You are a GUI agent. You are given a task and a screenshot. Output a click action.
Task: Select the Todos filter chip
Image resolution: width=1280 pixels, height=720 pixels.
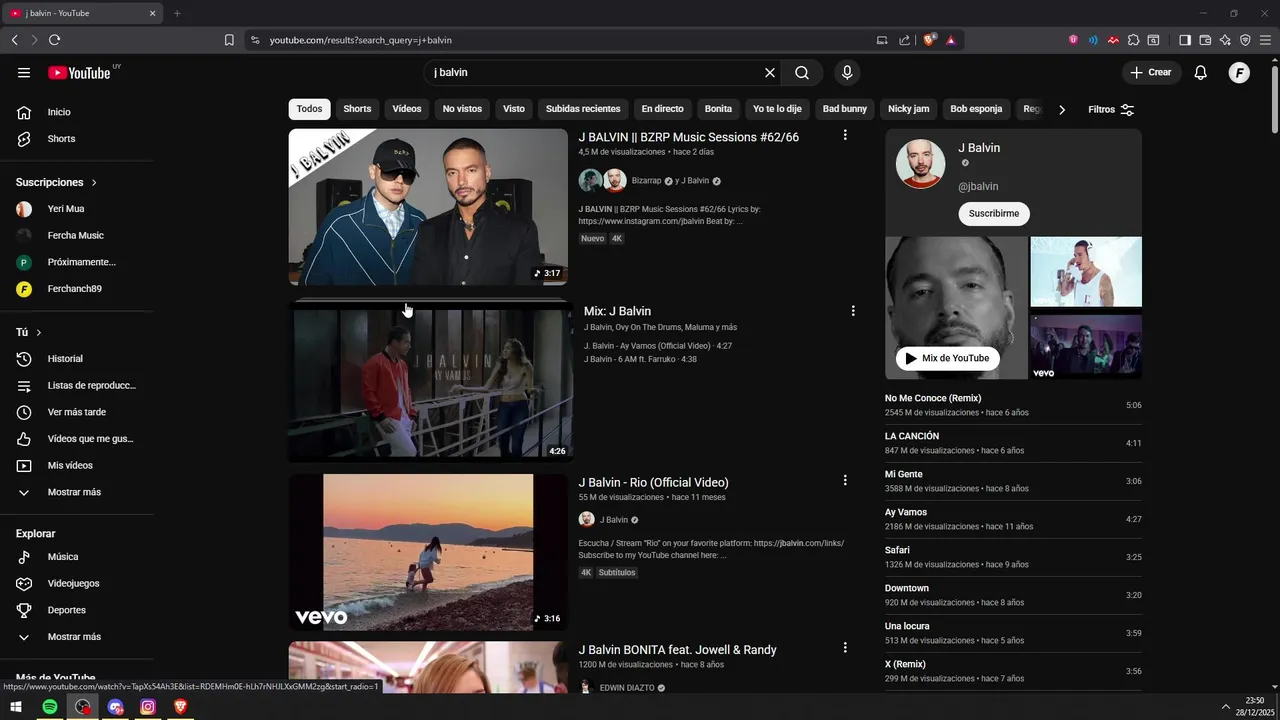click(x=310, y=109)
